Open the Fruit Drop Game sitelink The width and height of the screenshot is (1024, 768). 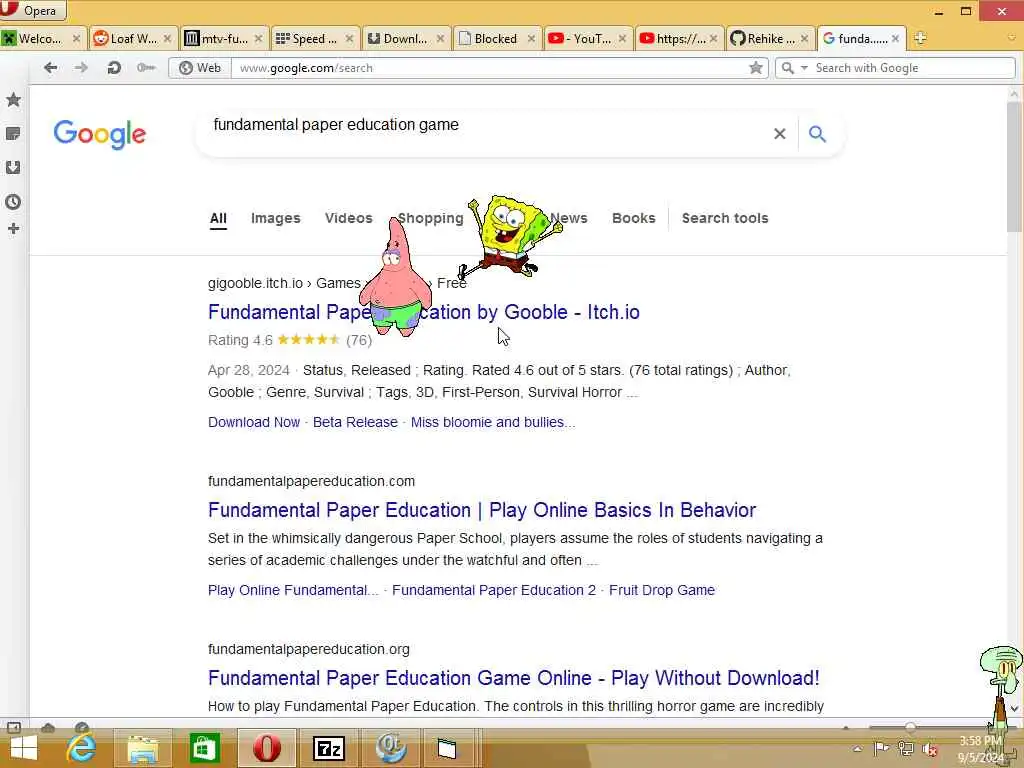tap(662, 590)
